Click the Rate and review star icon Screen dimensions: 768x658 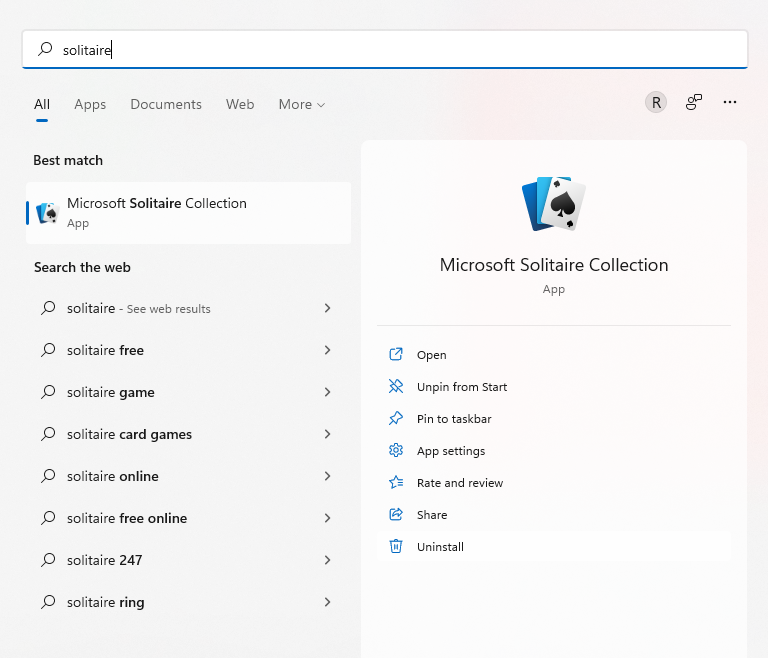[396, 483]
